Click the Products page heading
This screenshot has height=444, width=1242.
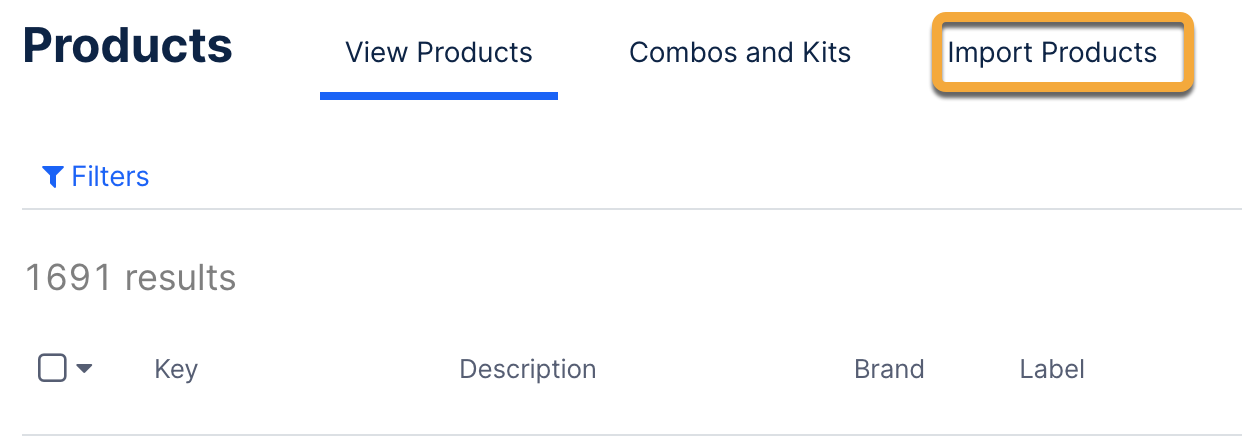(127, 46)
